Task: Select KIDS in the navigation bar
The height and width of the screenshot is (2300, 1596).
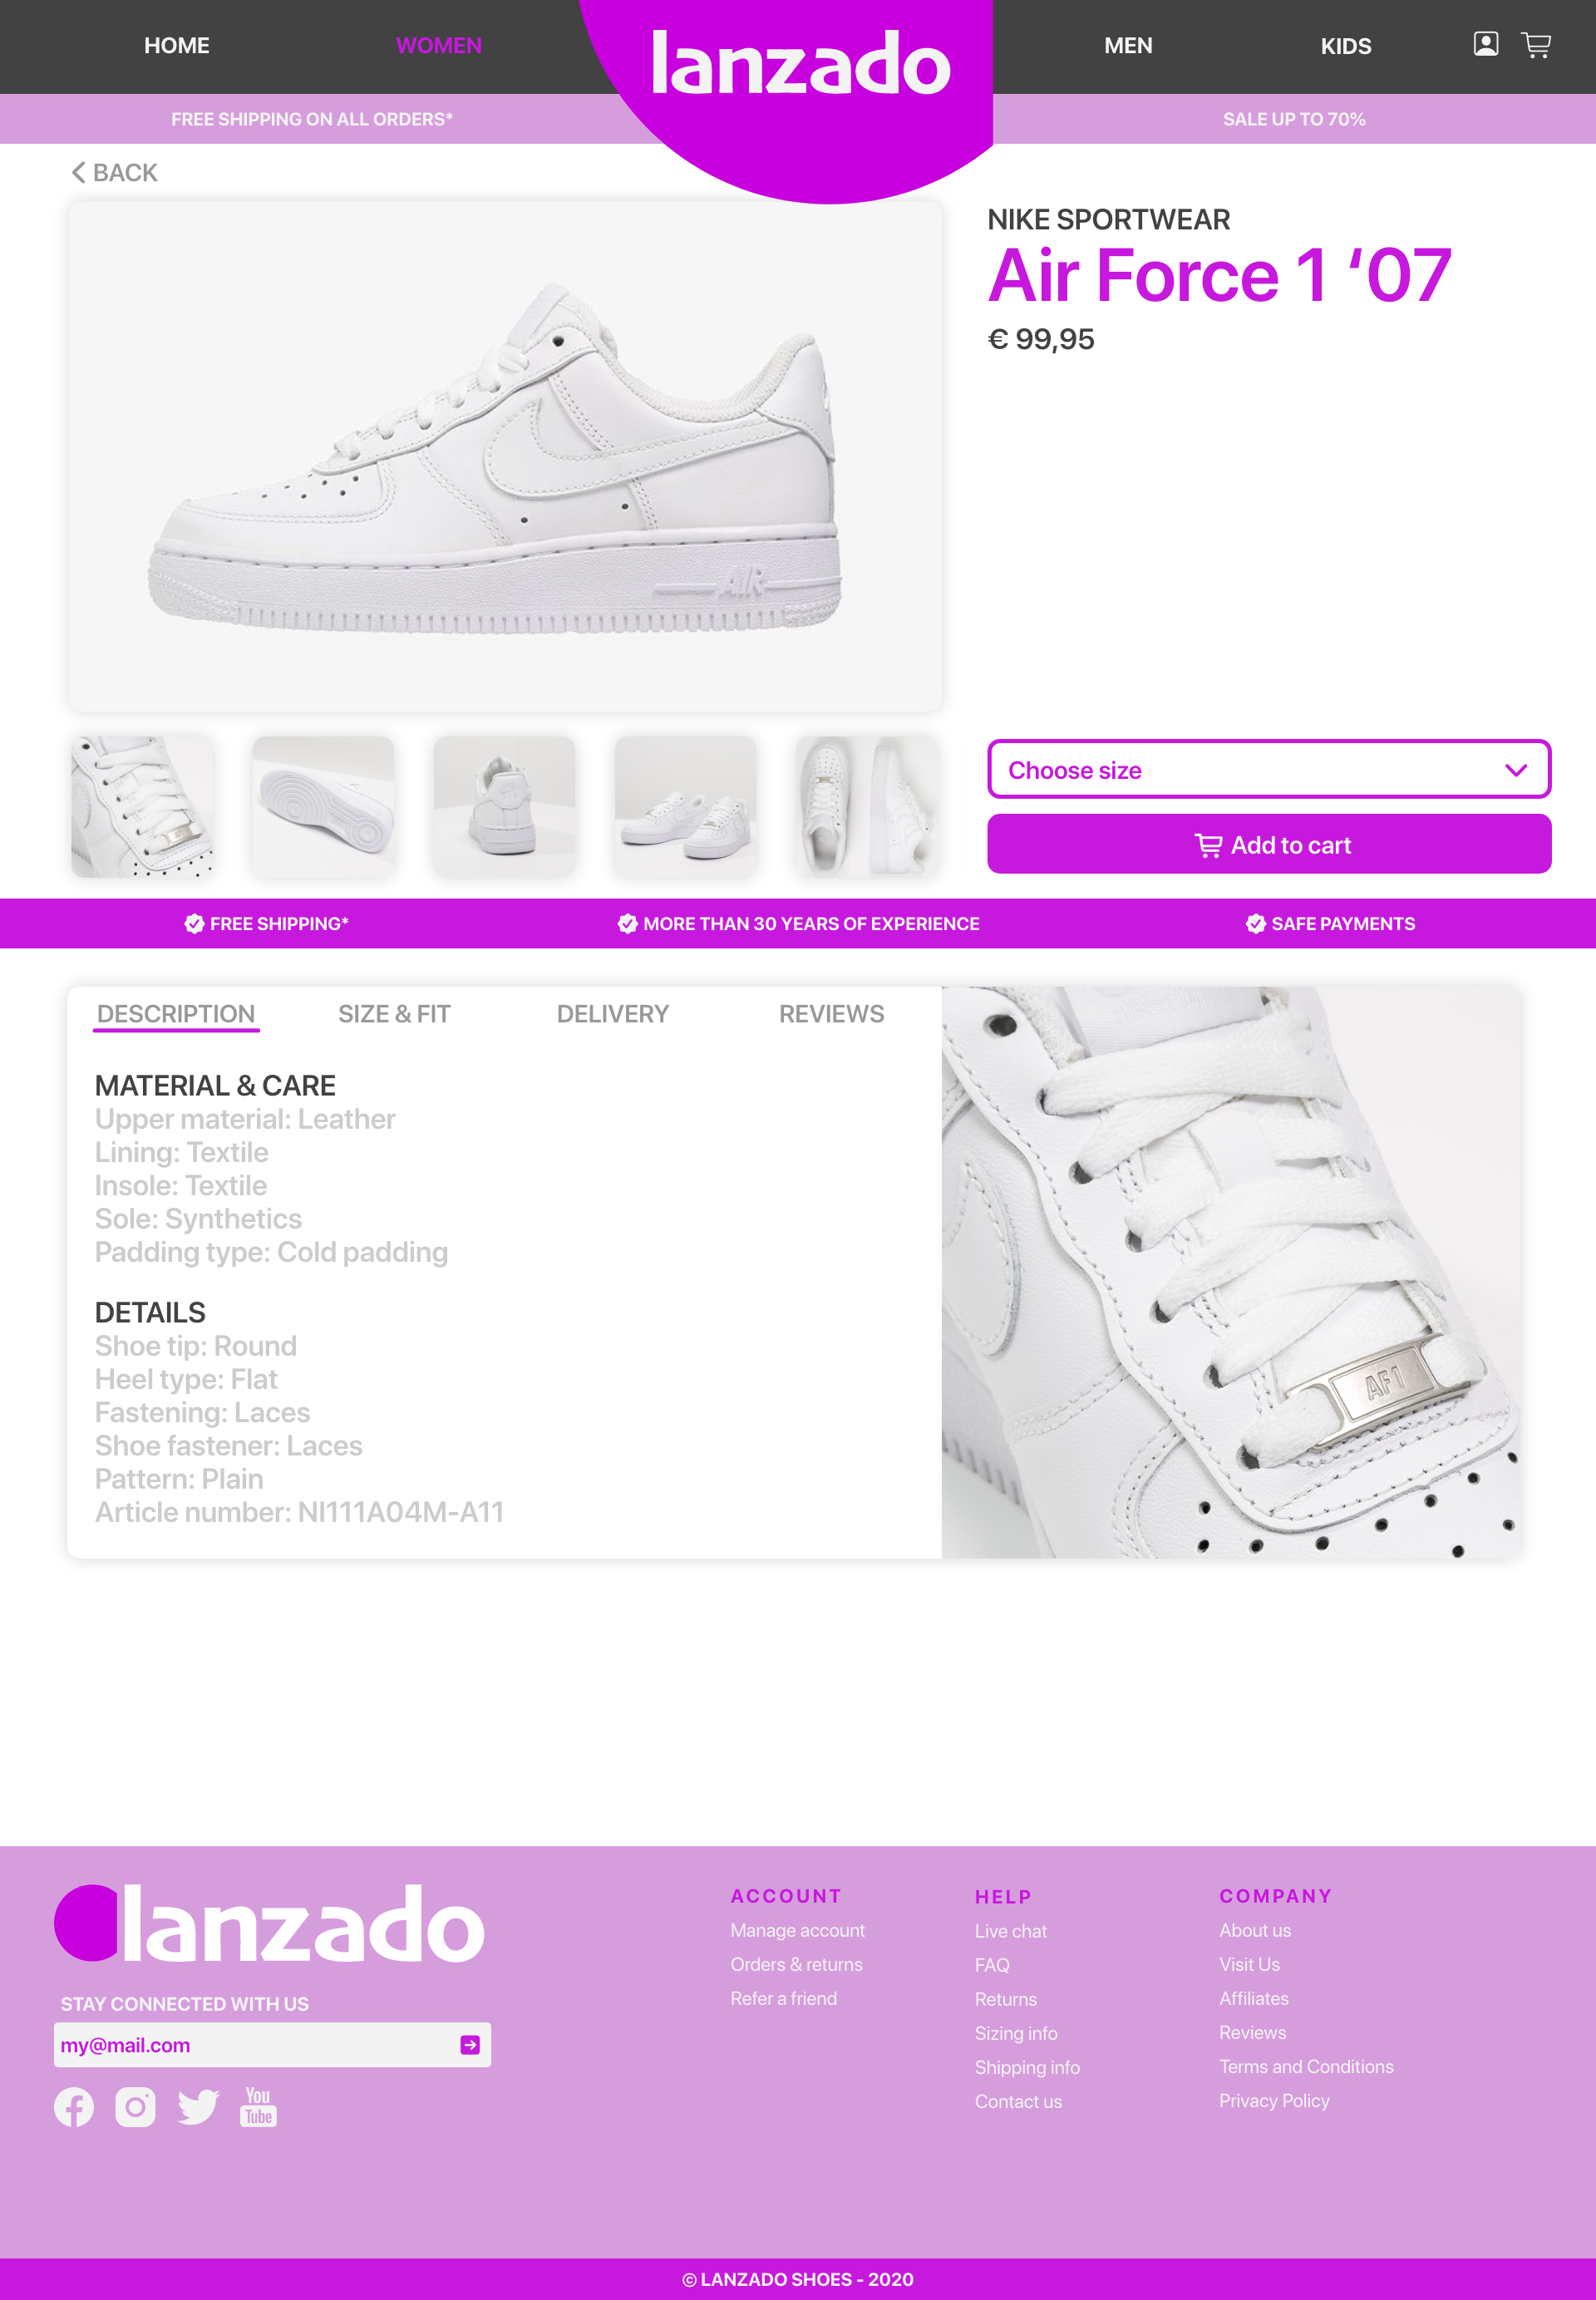Action: 1345,46
